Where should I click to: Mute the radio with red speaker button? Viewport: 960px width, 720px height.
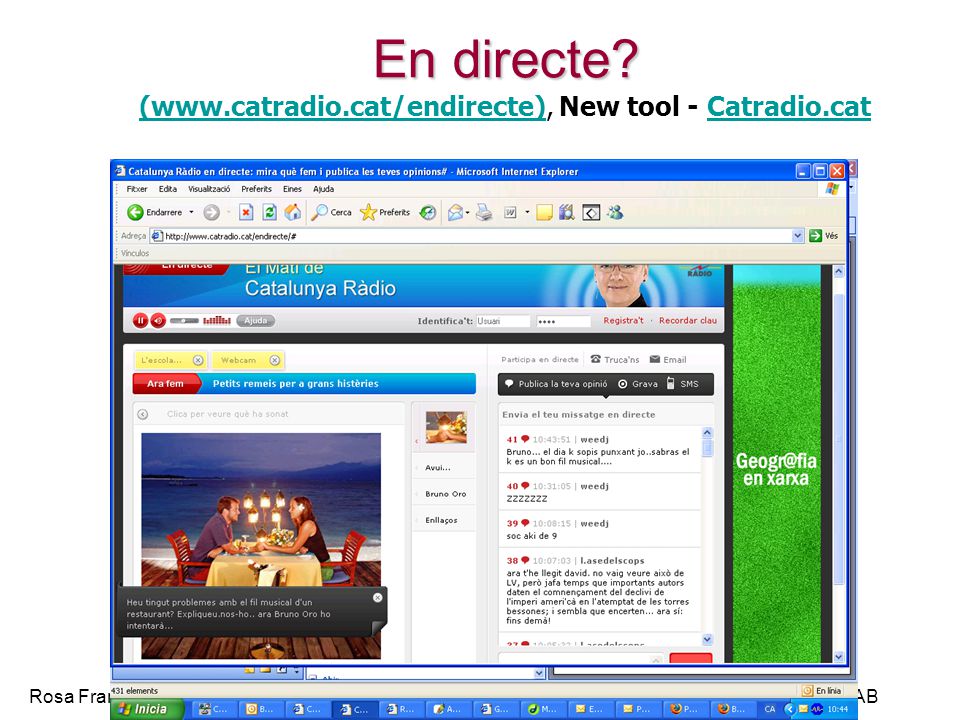[159, 320]
